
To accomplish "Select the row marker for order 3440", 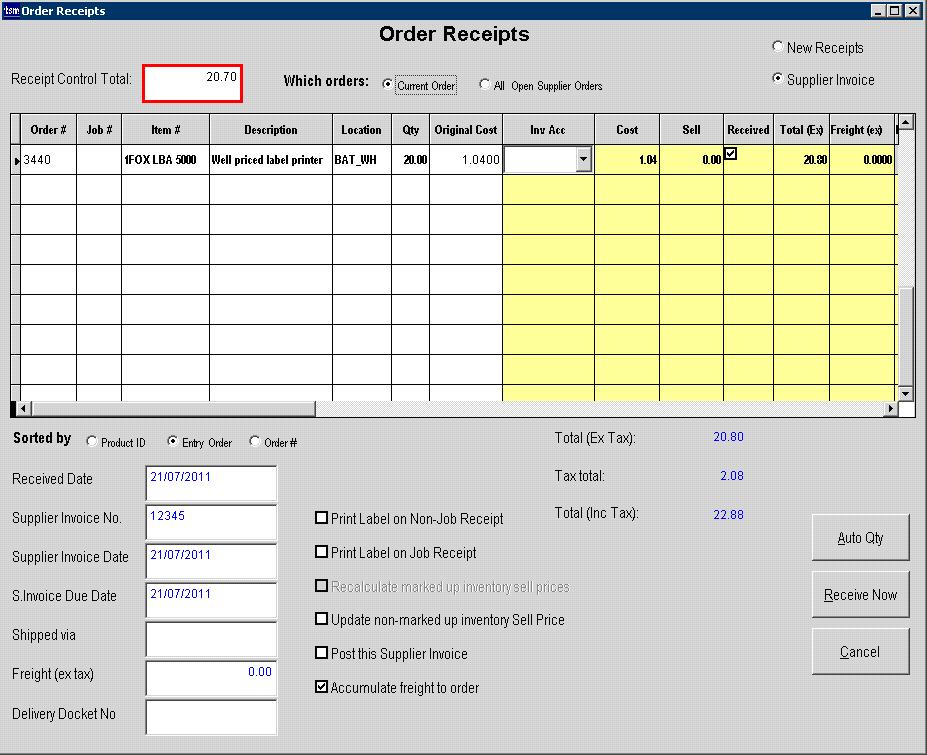I will click(16, 160).
